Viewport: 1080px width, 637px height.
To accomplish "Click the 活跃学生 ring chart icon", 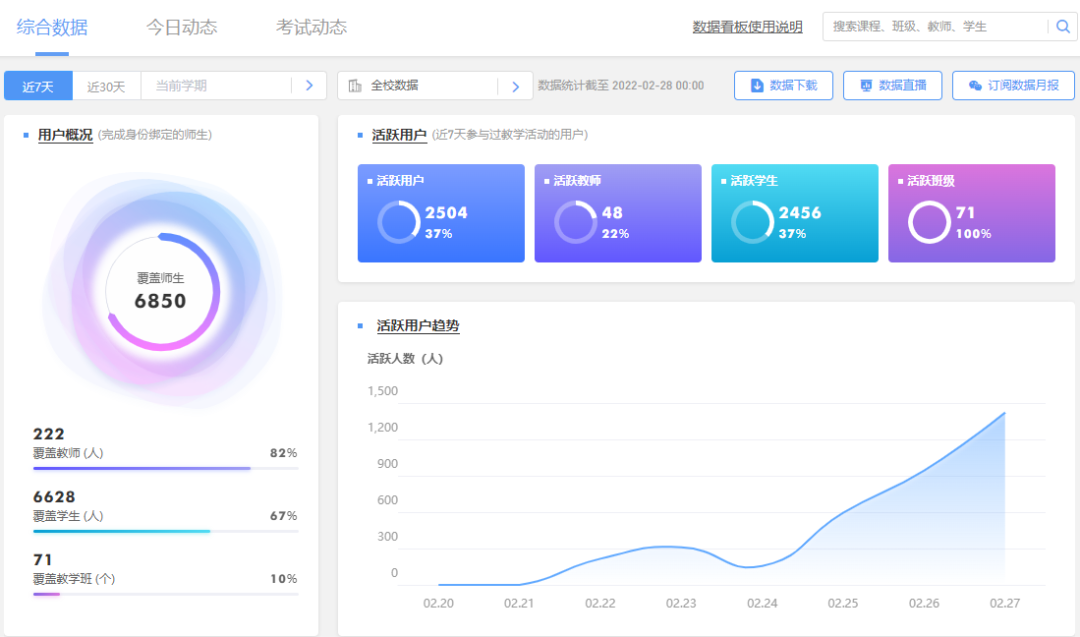I will click(x=752, y=222).
